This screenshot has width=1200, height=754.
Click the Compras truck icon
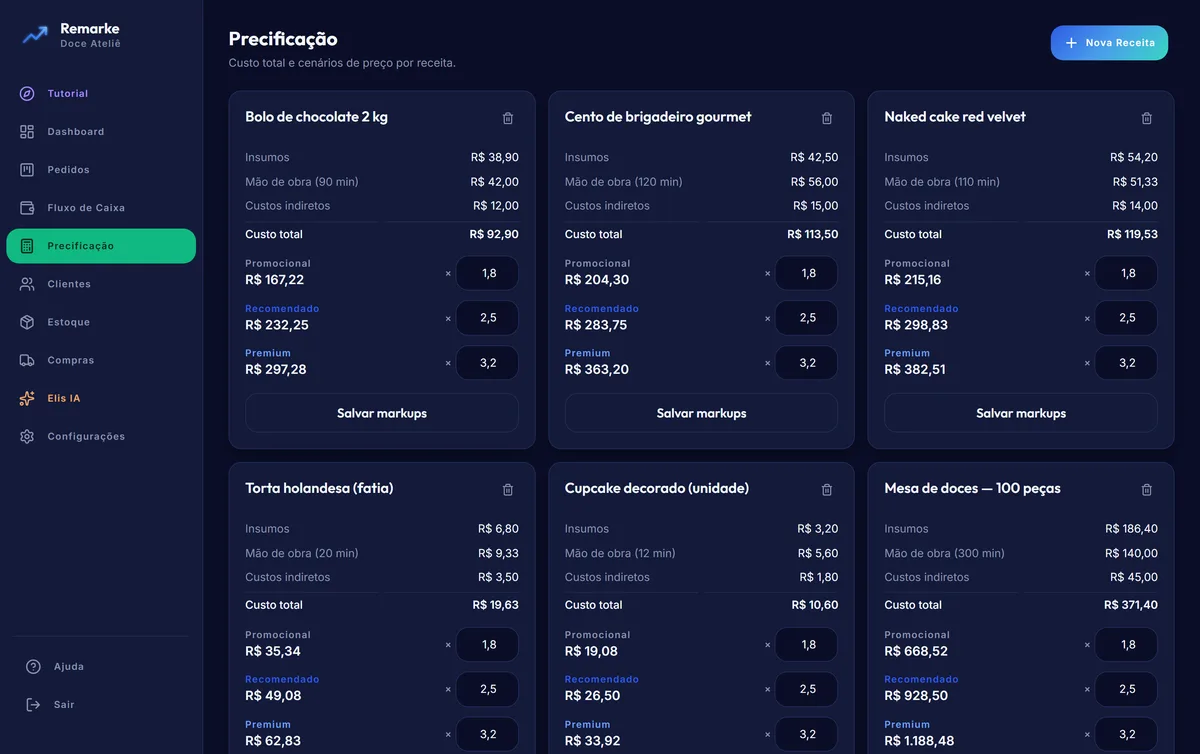pos(27,360)
